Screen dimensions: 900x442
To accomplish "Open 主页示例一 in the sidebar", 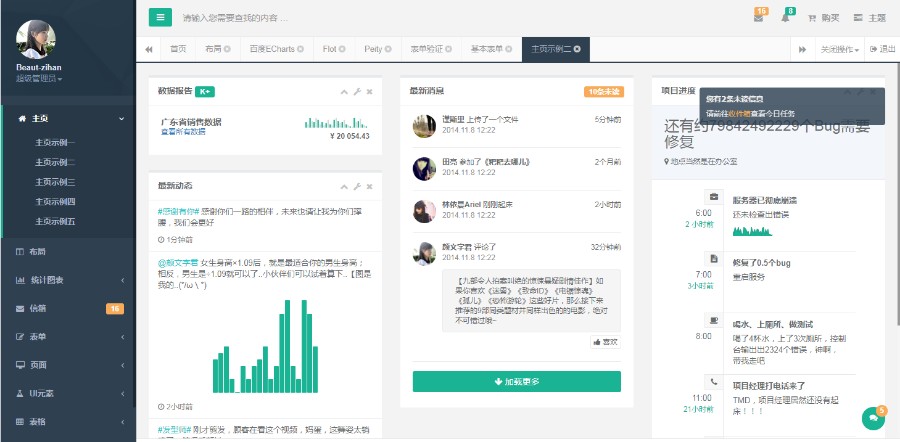I will (55, 143).
